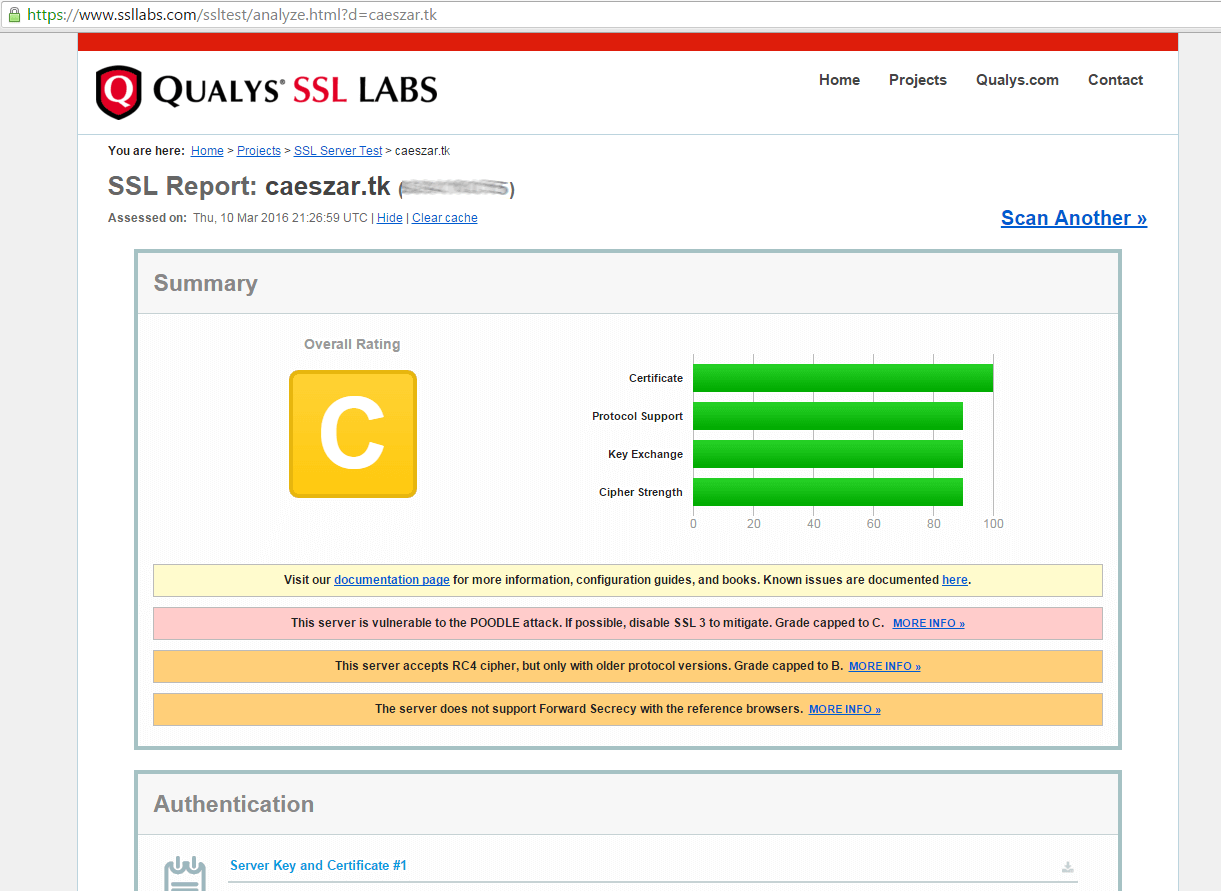Open MORE INFO for the Forward Secrecy warning

pyautogui.click(x=845, y=709)
